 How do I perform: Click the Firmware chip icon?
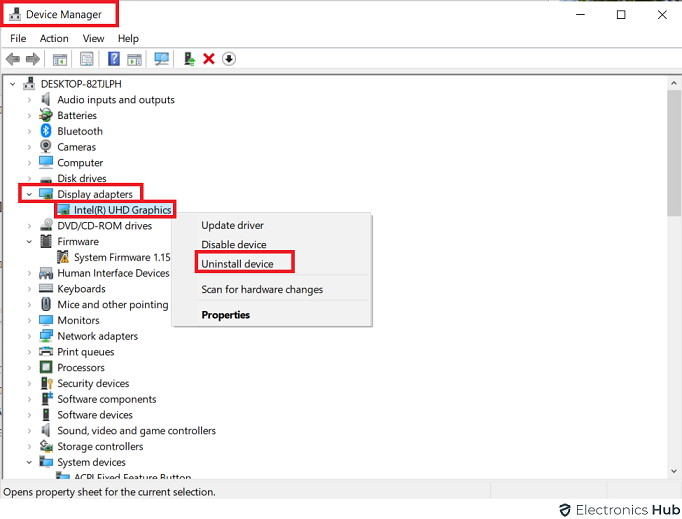[x=46, y=241]
